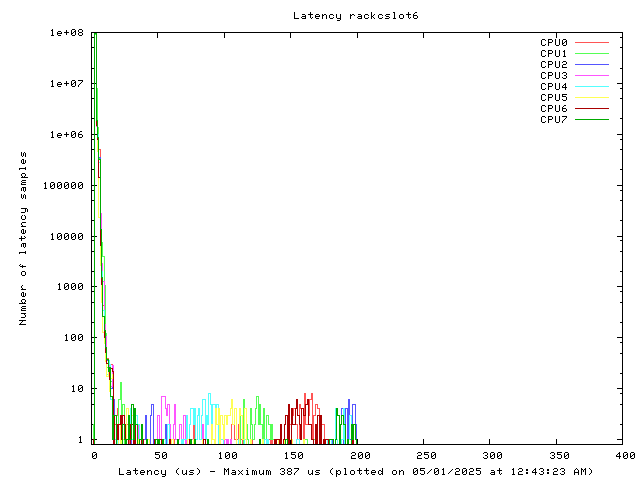Click the x-axis label "250"
Screen dimensions: 640x480
tap(426, 456)
